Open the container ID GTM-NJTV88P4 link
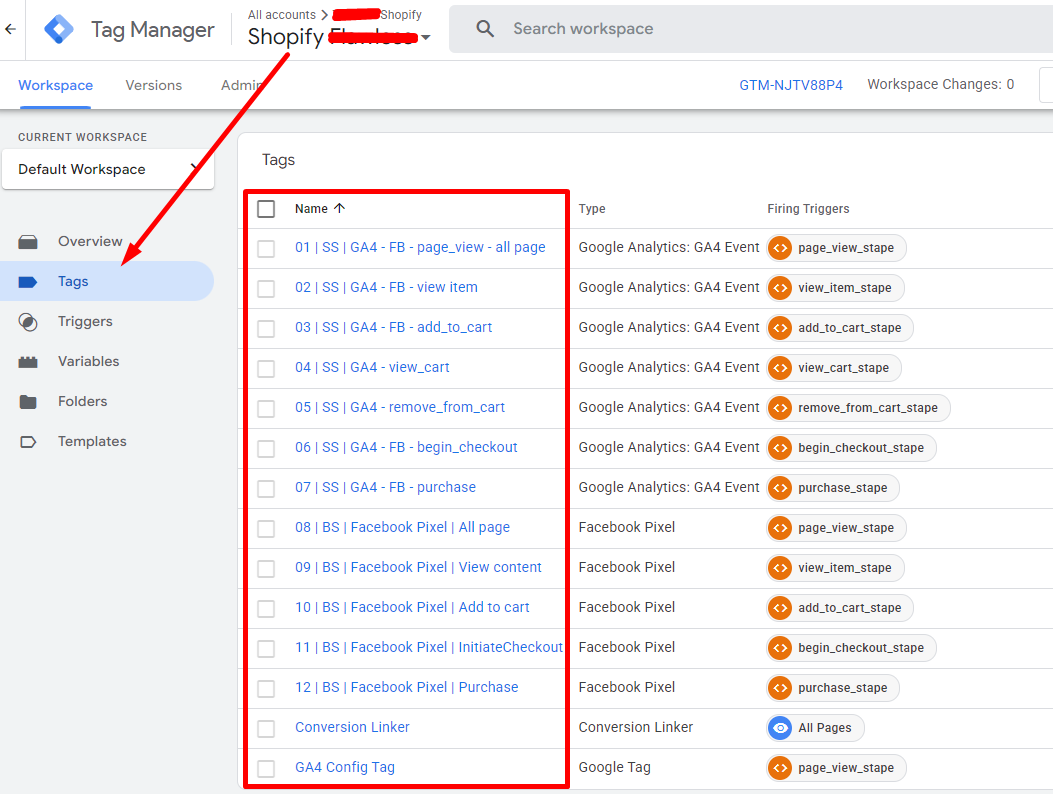The image size is (1053, 794). 790,85
